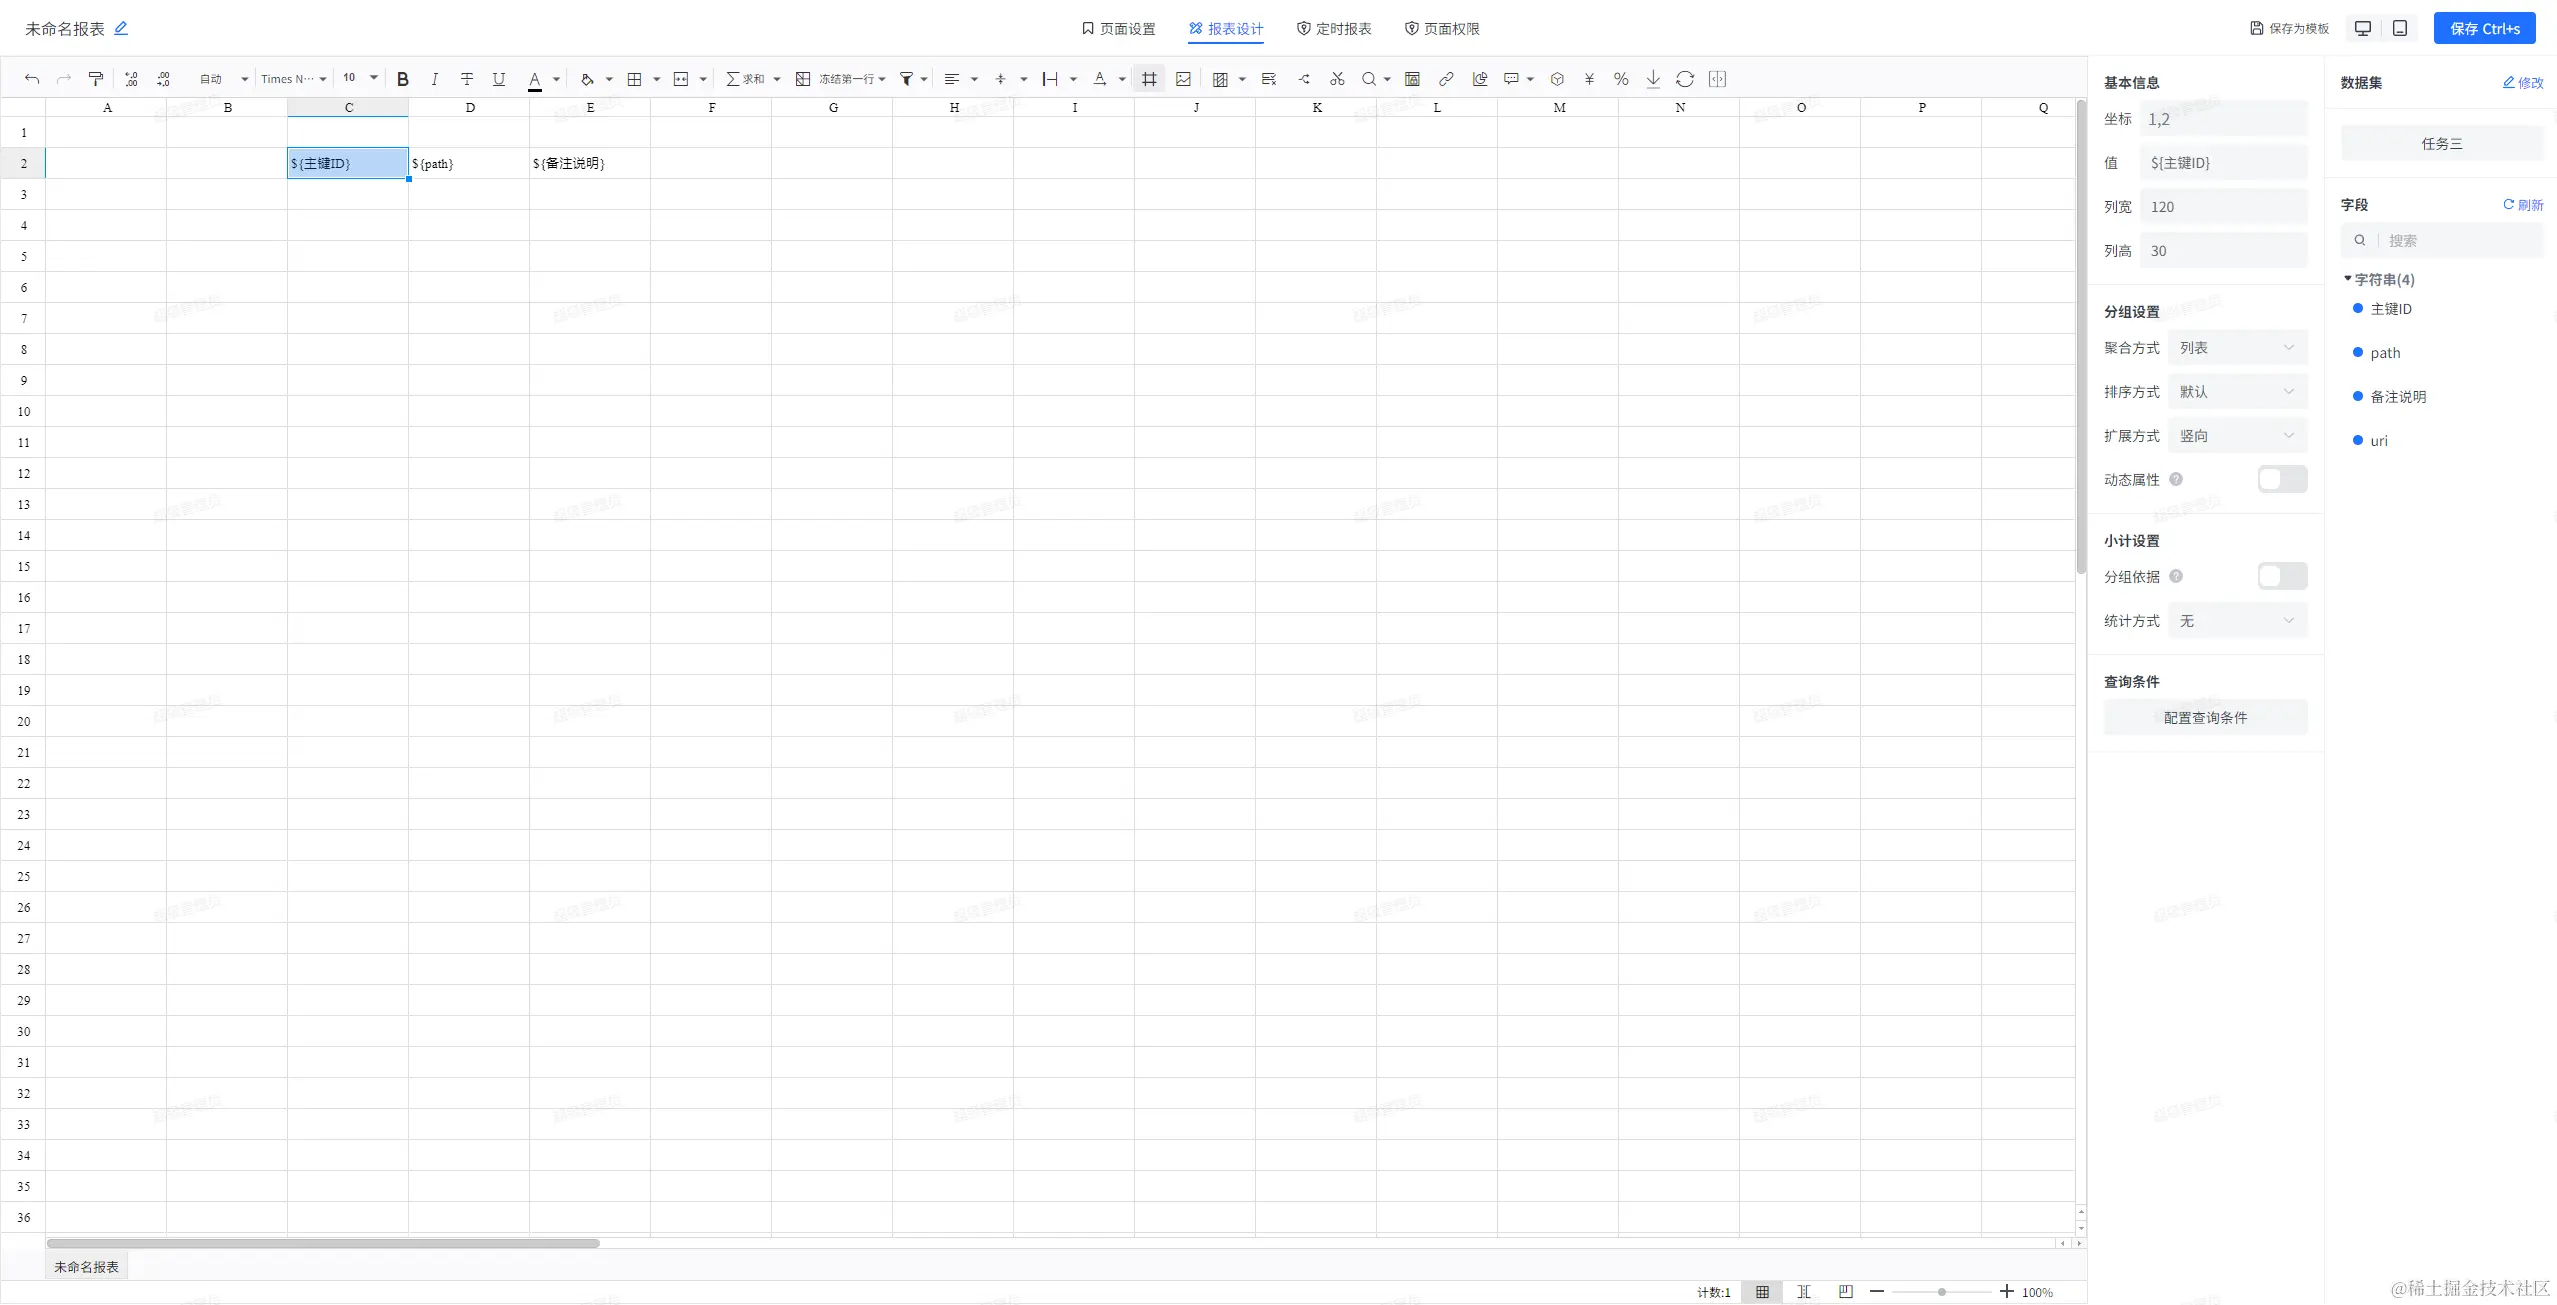
Task: Open the 聚合方式 dropdown
Action: [2237, 348]
